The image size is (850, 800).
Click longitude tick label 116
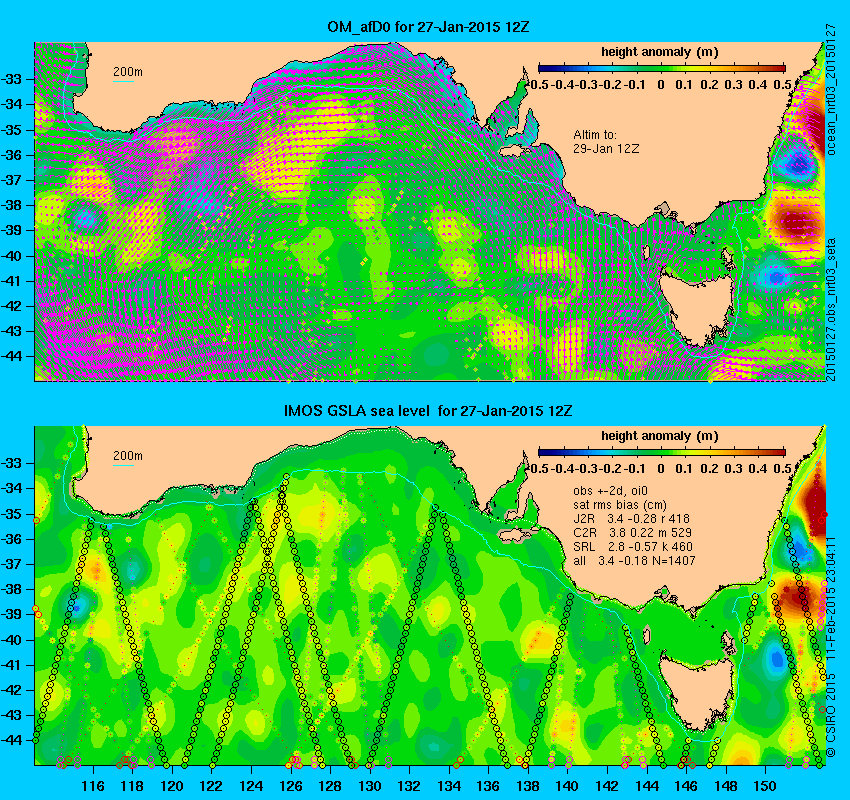93,786
